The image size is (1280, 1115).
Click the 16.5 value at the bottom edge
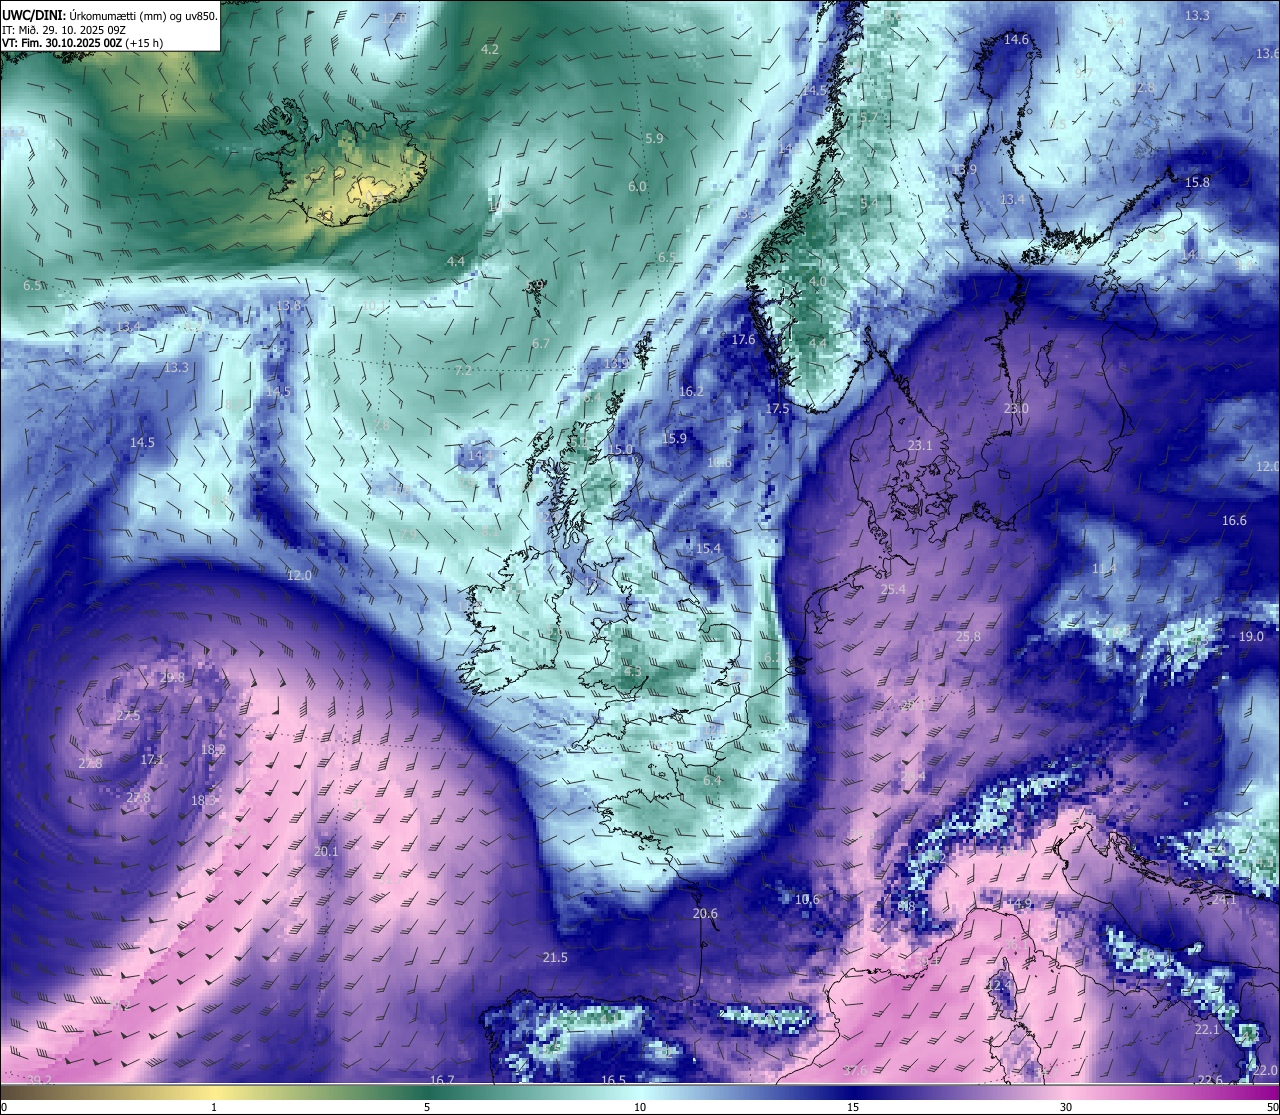(613, 1080)
